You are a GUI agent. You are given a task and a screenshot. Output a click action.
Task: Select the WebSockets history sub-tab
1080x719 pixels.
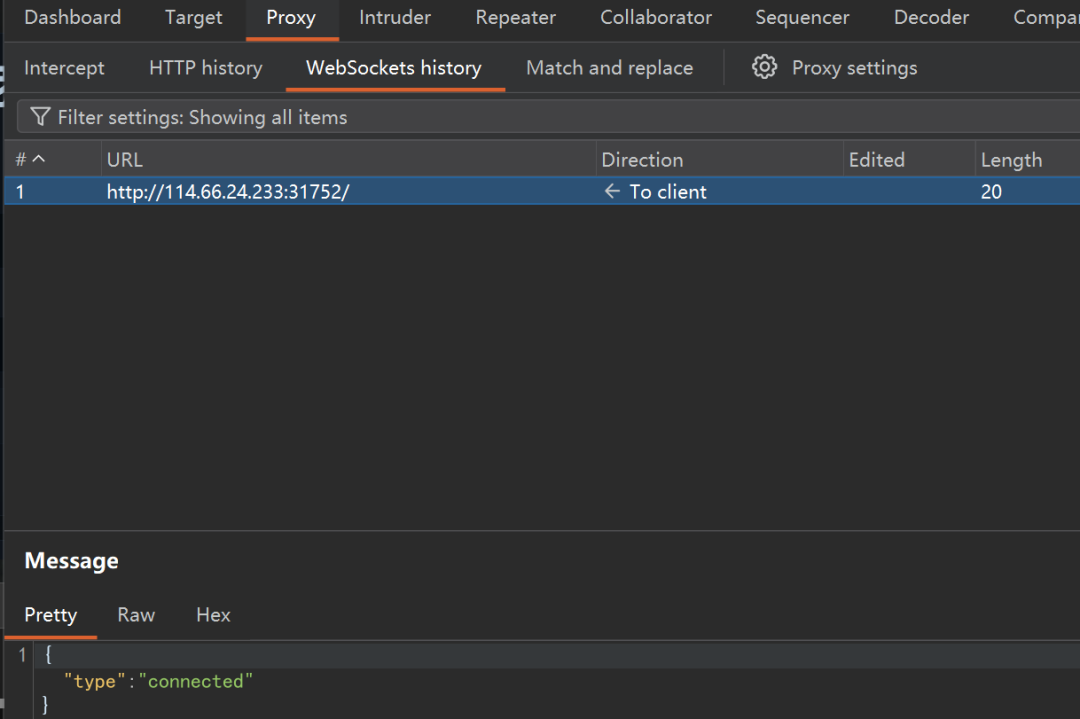click(x=394, y=68)
